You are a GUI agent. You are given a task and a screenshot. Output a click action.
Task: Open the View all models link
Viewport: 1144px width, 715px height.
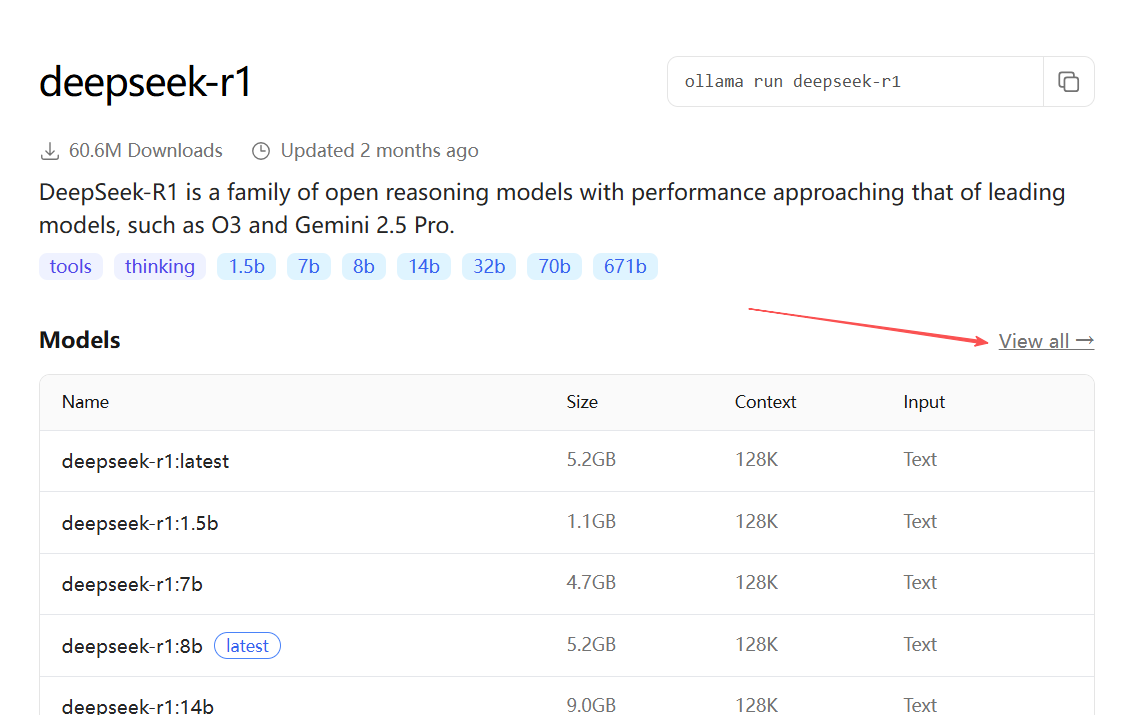coord(1046,341)
